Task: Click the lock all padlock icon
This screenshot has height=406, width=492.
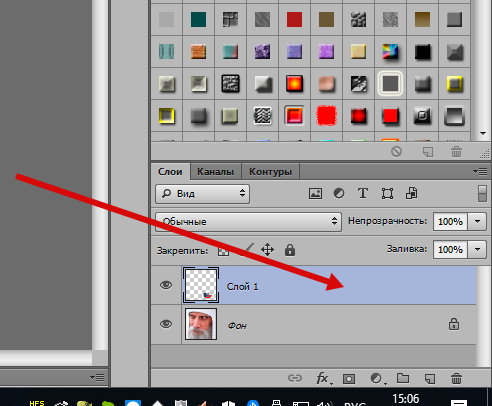Action: (x=290, y=250)
